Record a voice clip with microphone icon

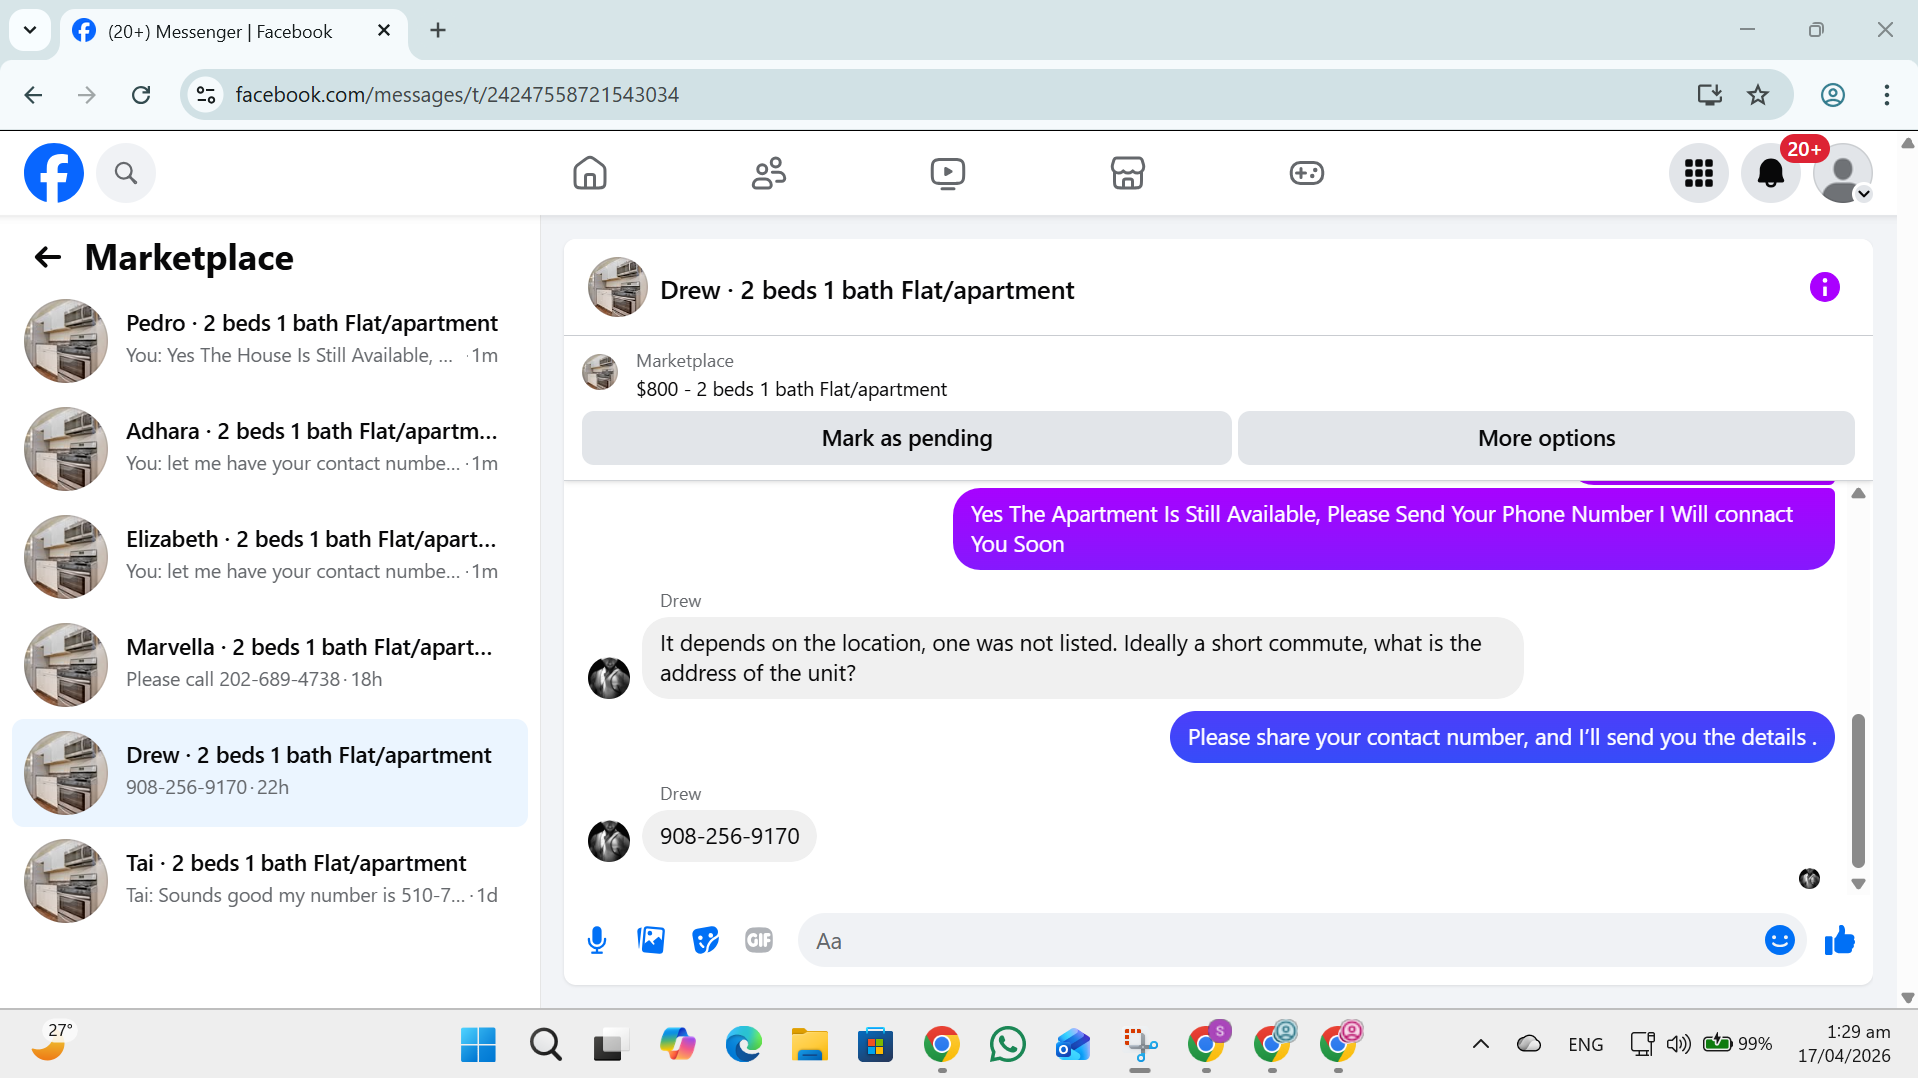click(597, 941)
